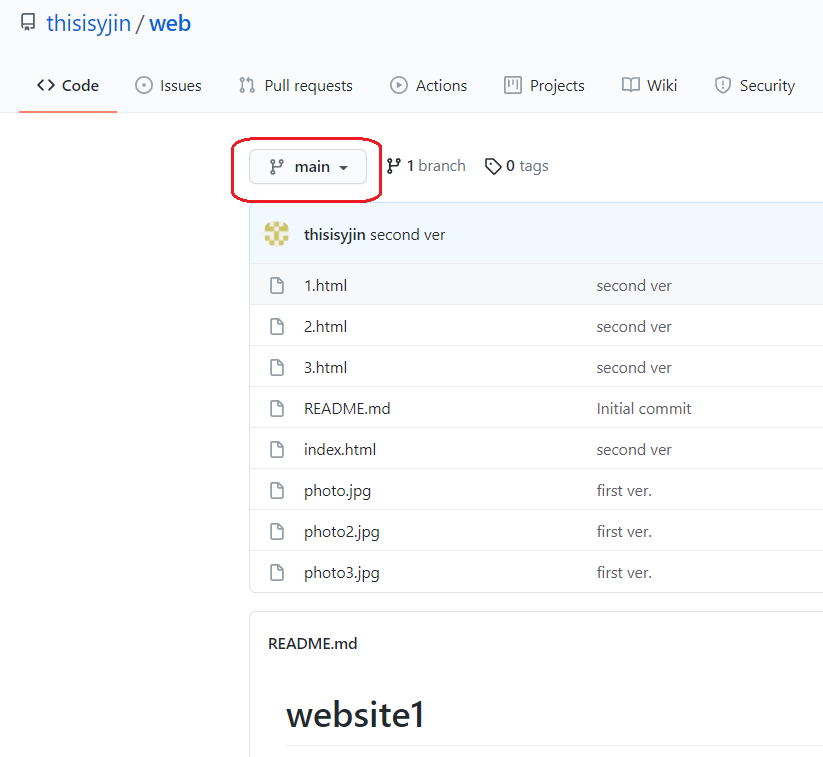
Task: Click file icon next to photo2.jpg
Action: coord(277,531)
